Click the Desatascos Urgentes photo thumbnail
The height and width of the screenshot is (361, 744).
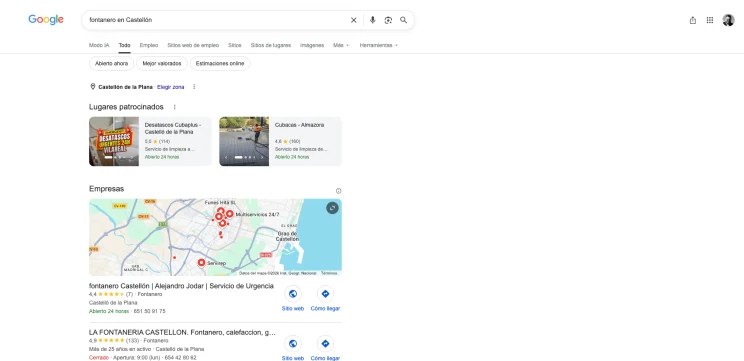click(x=114, y=141)
